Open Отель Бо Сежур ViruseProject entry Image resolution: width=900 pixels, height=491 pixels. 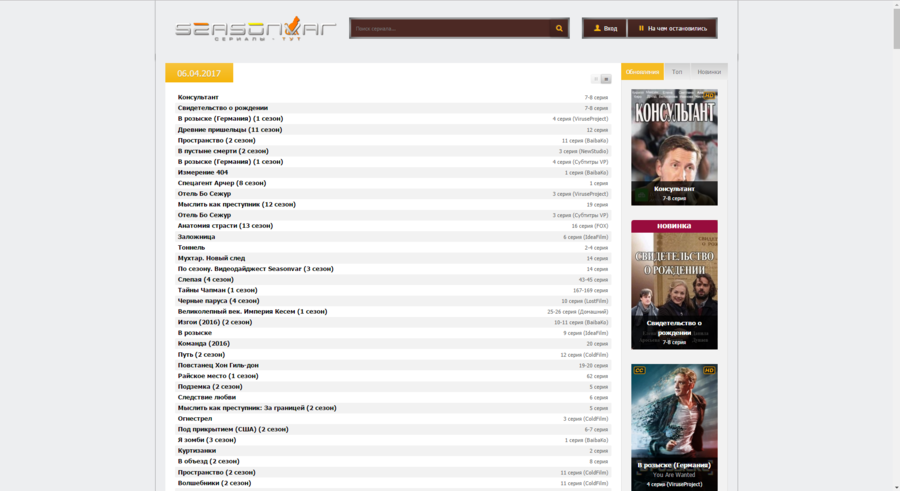pyautogui.click(x=393, y=194)
